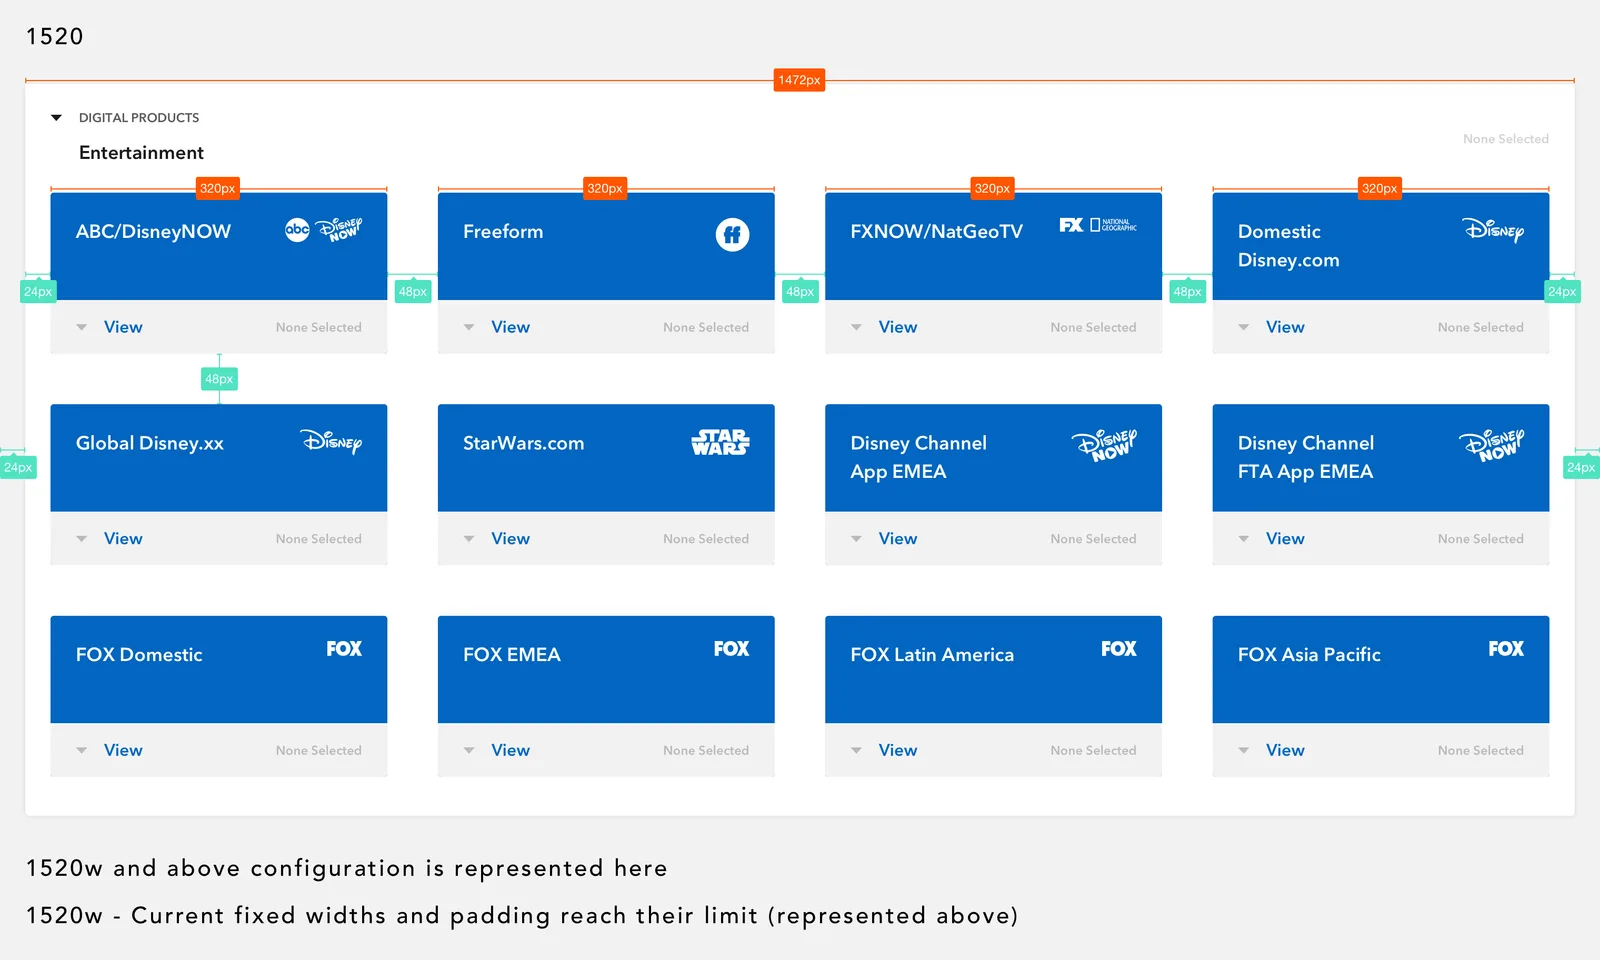Click Disney NOW logo on Disney Channel App EMEA
The height and width of the screenshot is (960, 1600).
[x=1104, y=444]
